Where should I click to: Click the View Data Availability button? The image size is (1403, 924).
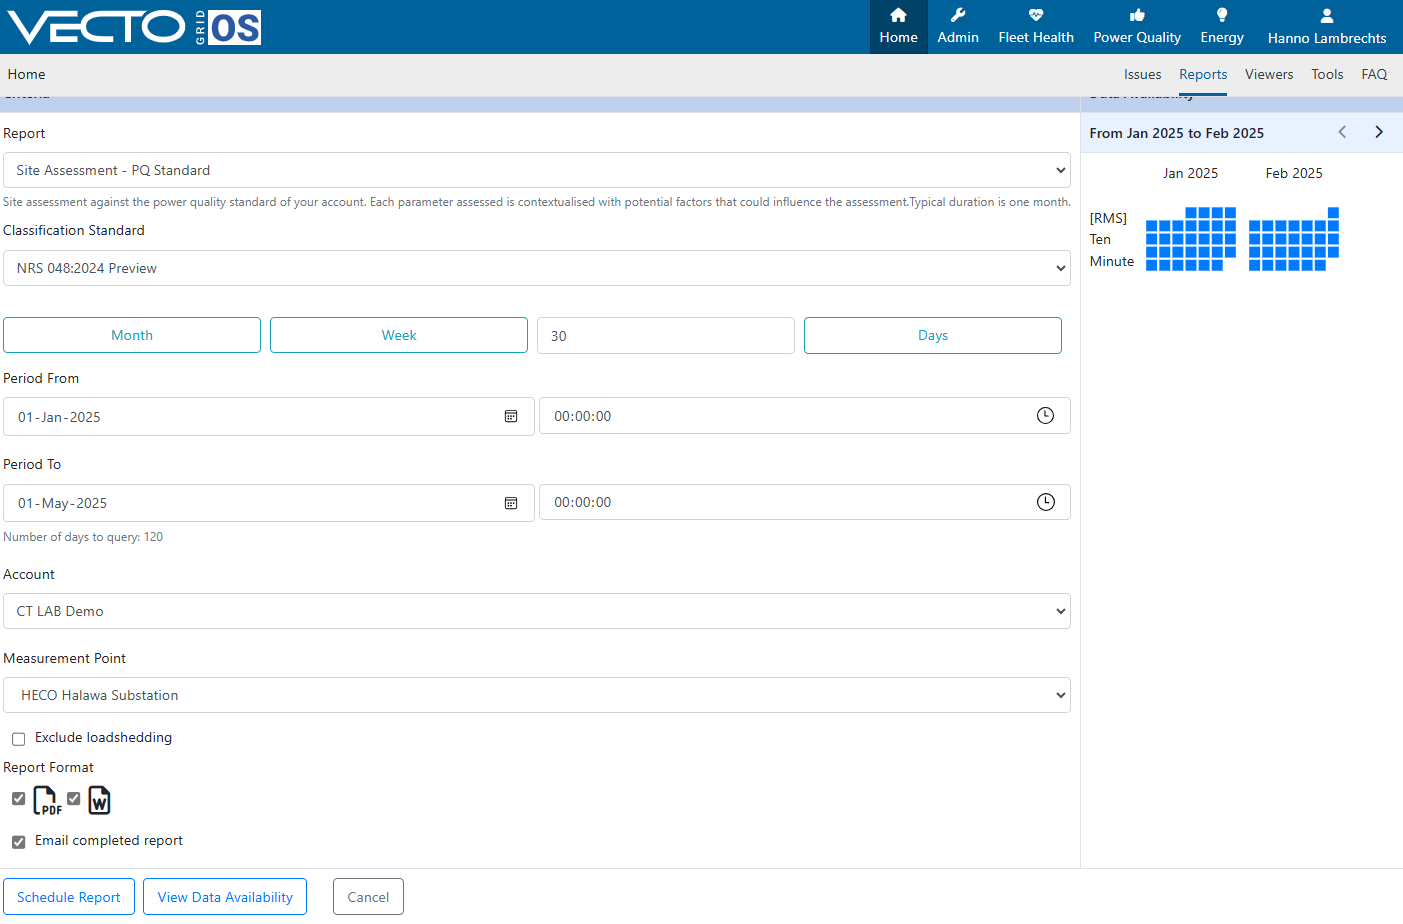225,897
